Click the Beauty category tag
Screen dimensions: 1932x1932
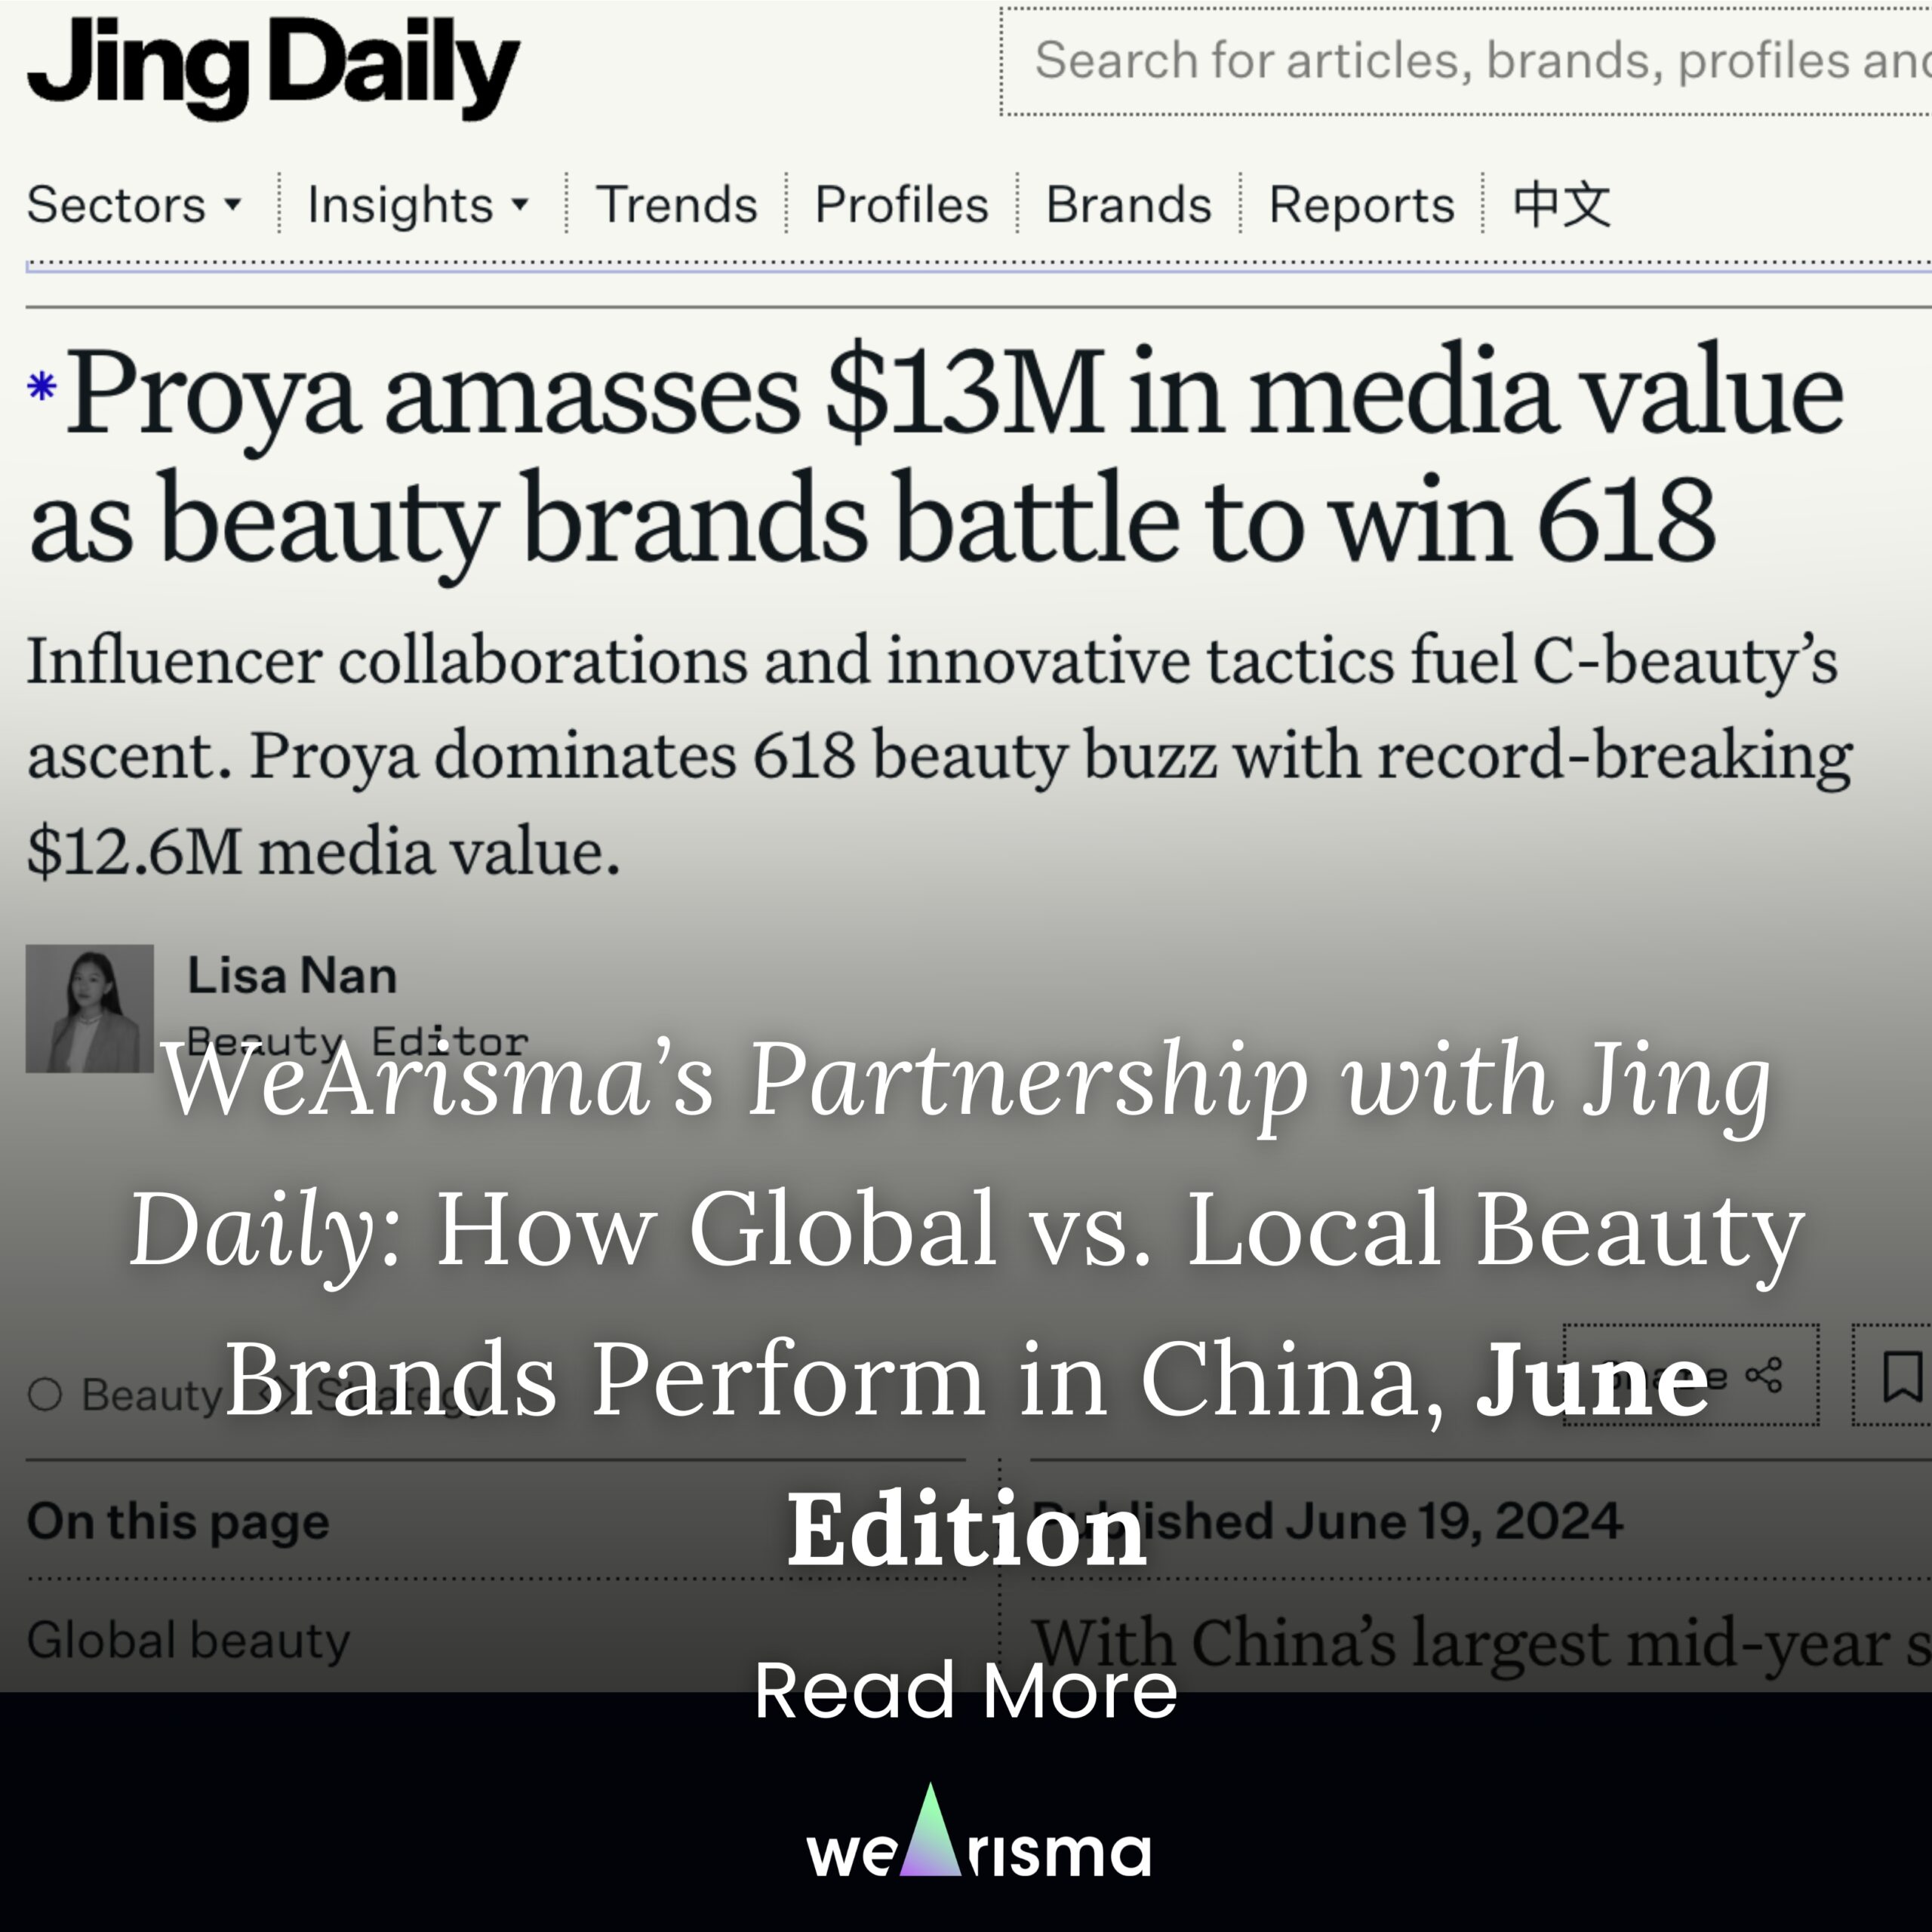pyautogui.click(x=150, y=1394)
